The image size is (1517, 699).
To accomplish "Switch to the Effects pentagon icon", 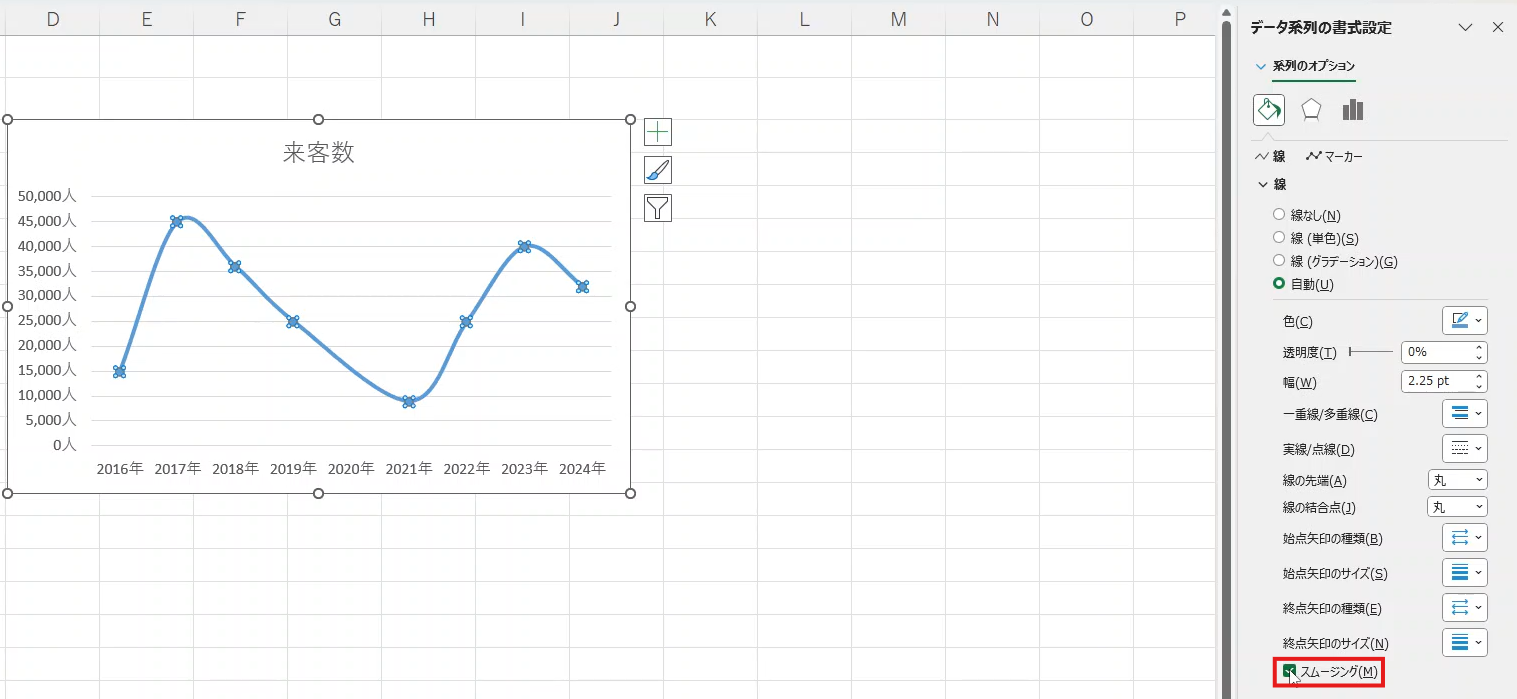I will tap(1311, 110).
